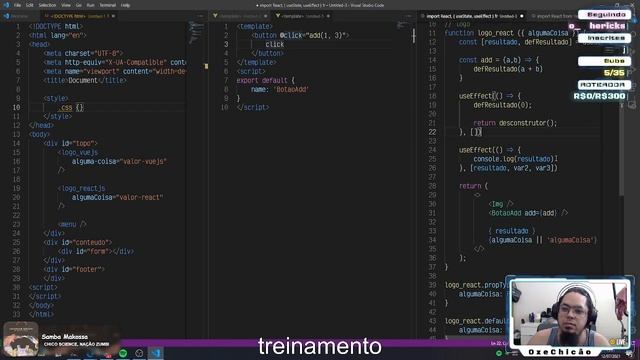Open more actions for first editor group
This screenshot has width=640, height=360.
(200, 16)
